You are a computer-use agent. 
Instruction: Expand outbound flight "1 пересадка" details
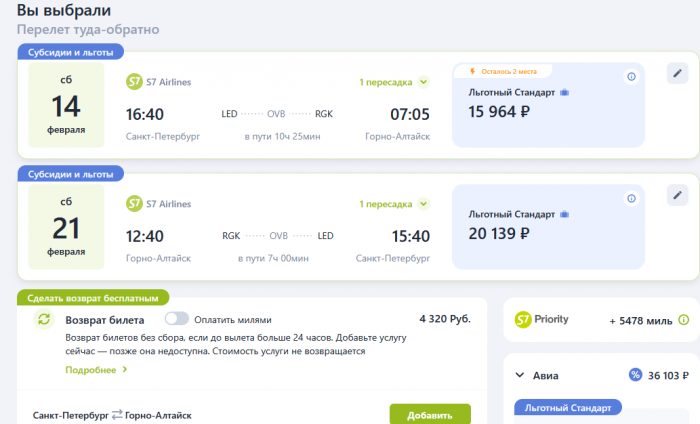click(x=423, y=82)
